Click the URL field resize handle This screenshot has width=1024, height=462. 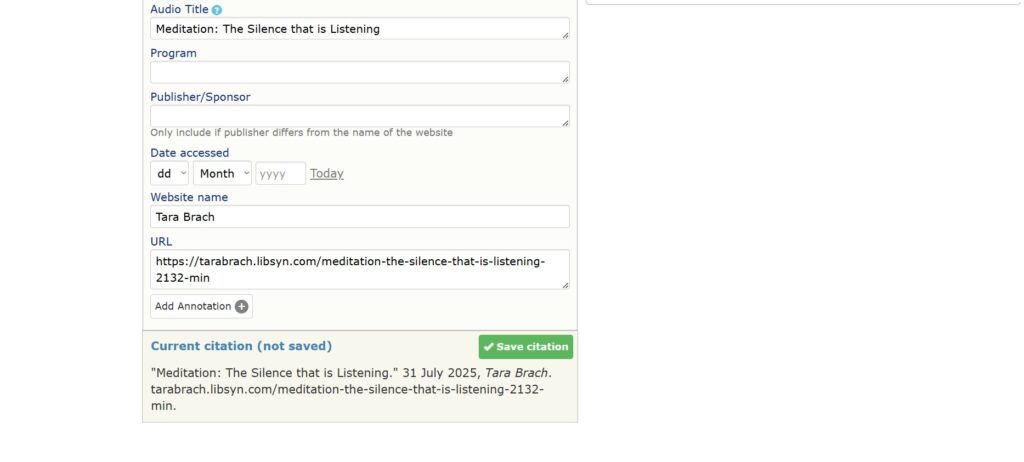(565, 285)
